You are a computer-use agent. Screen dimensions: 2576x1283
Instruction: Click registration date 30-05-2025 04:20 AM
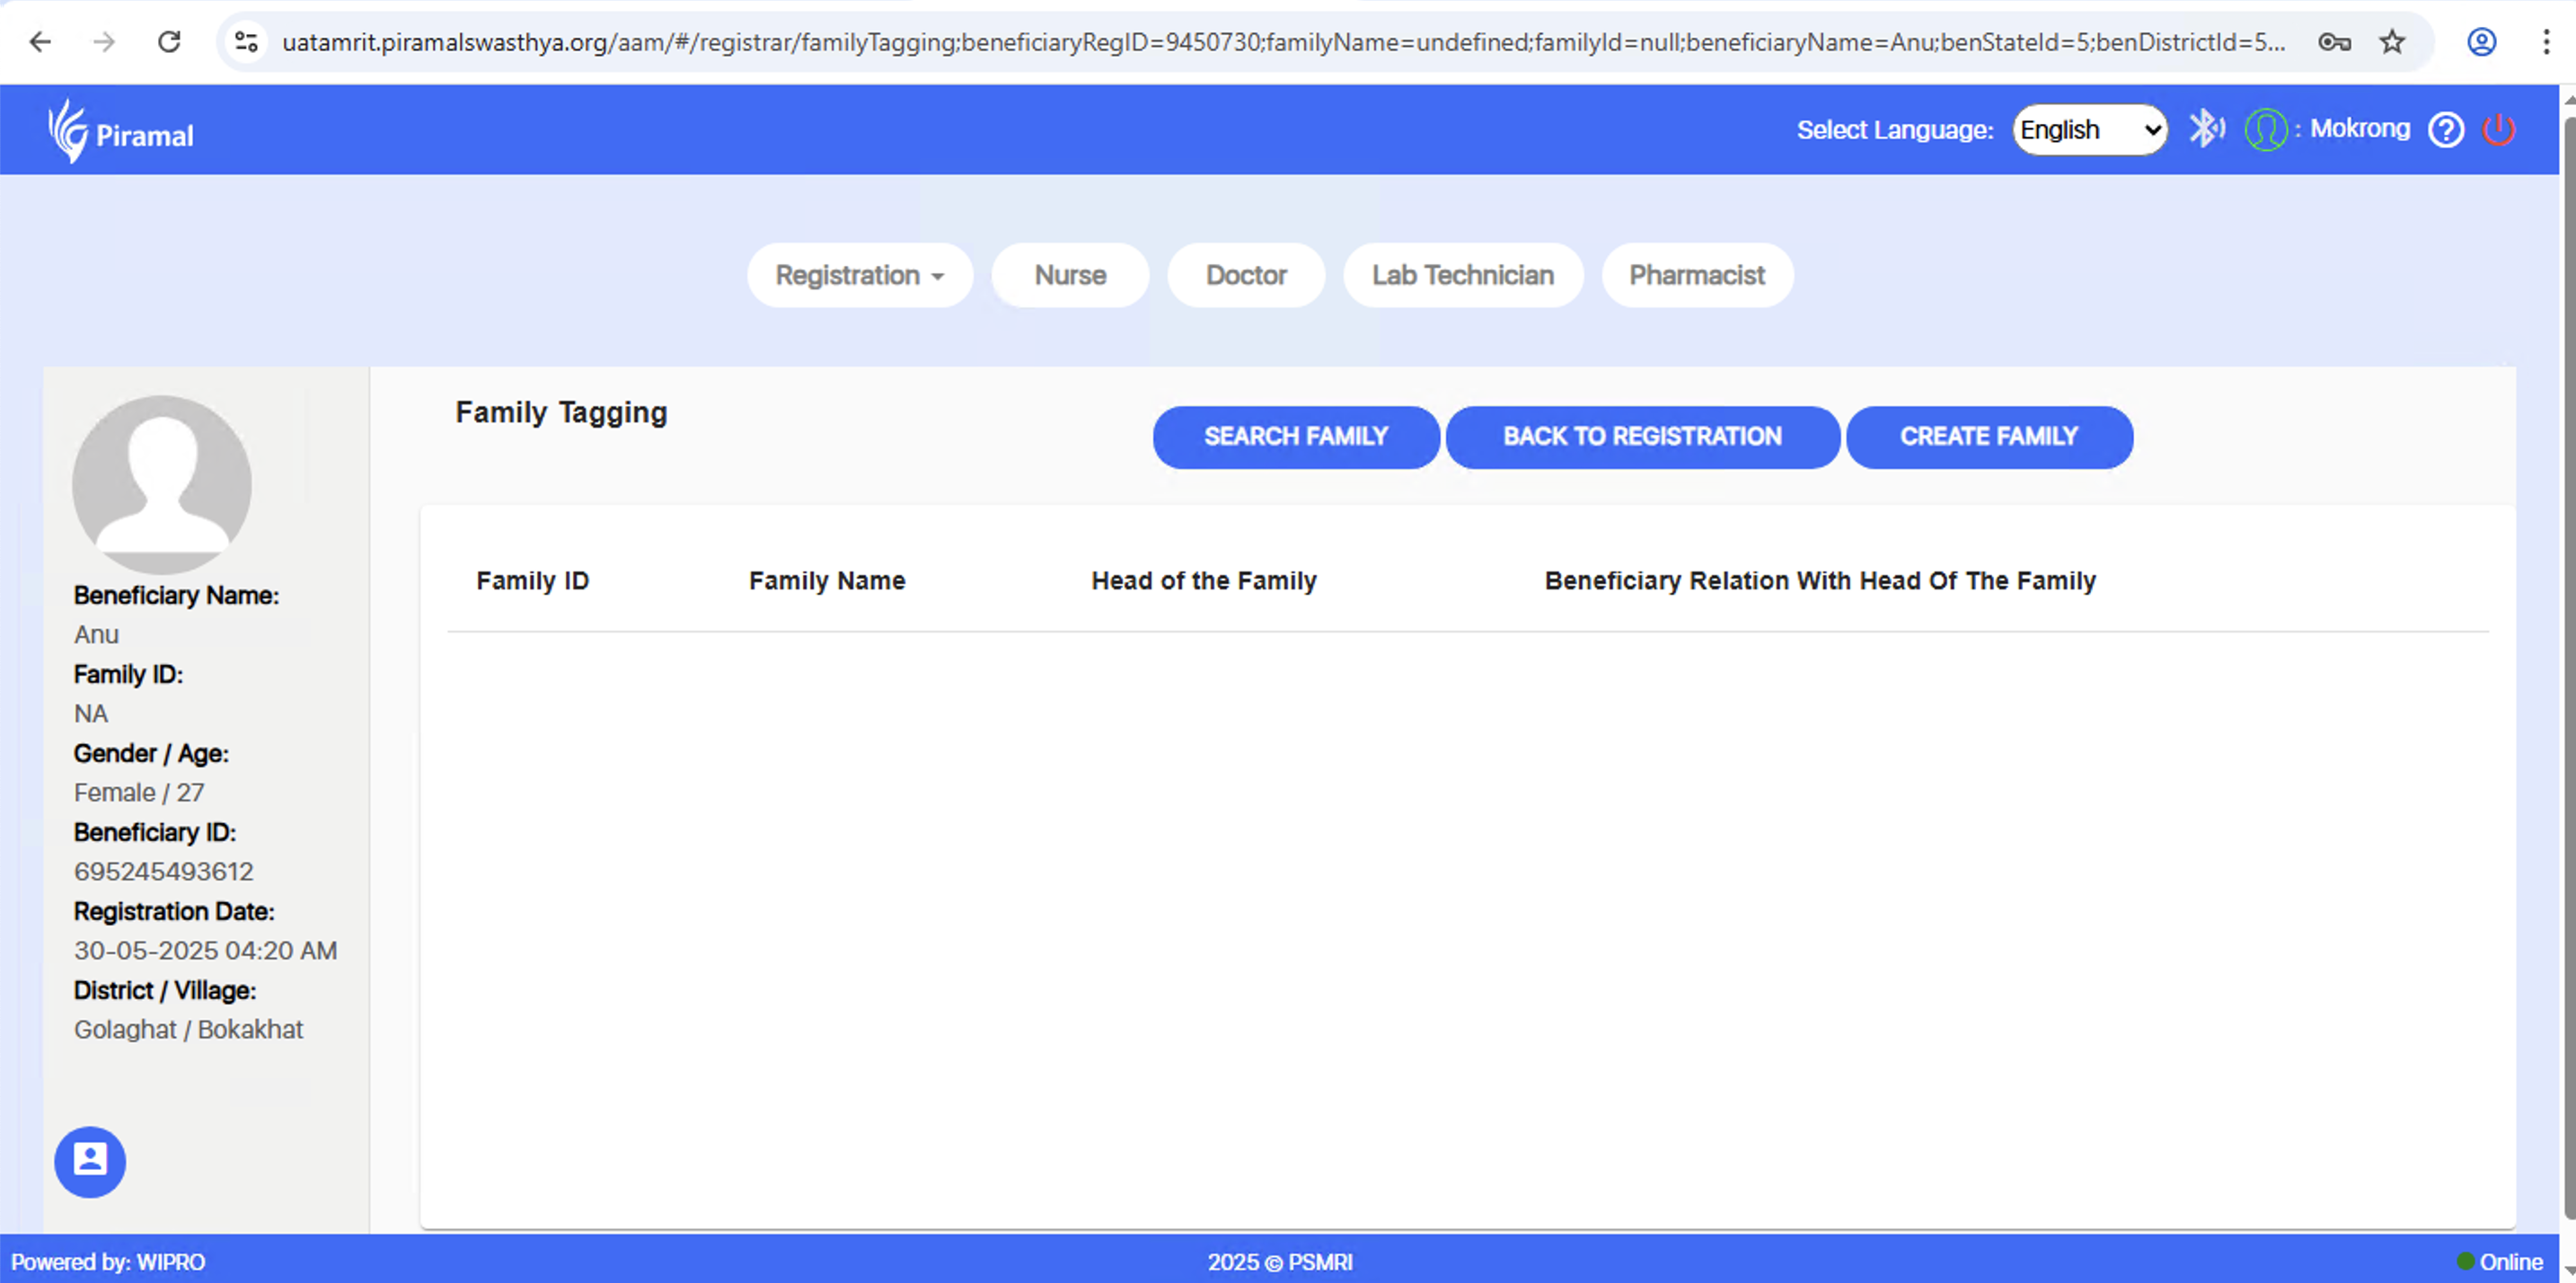pos(205,950)
